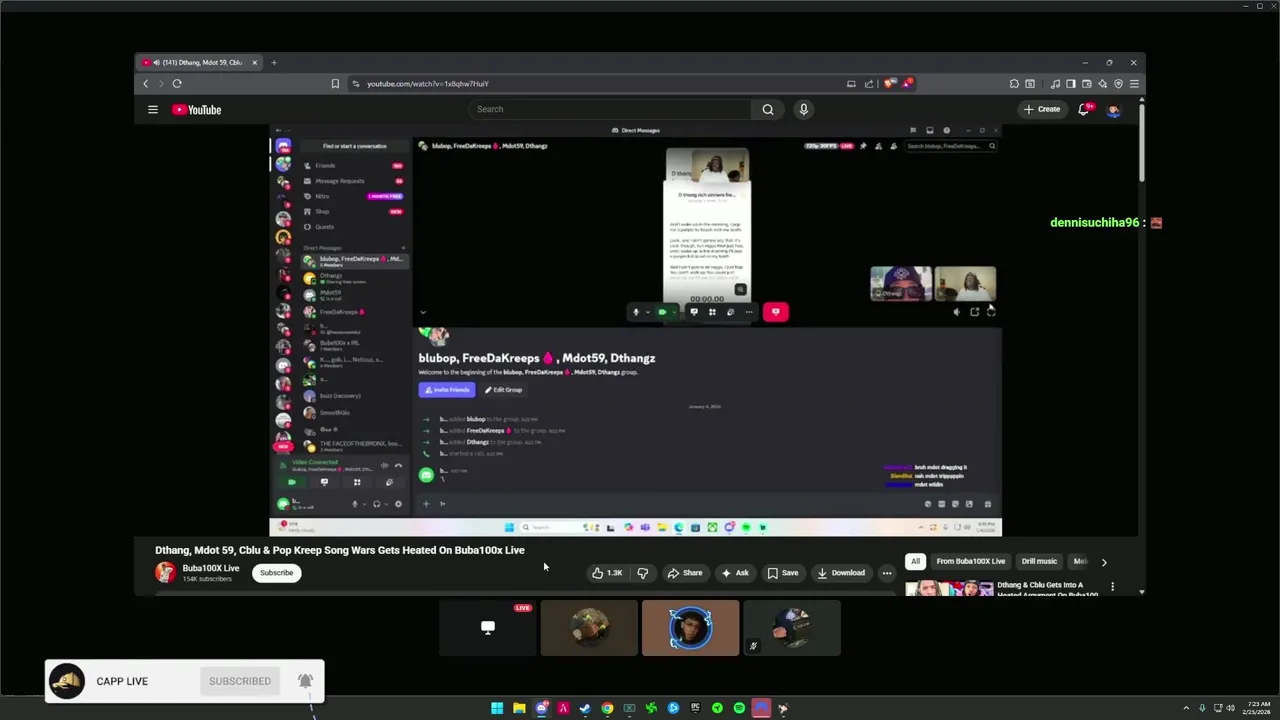Open File Explorer from the taskbar
Viewport: 1280px width, 720px height.
click(x=519, y=708)
